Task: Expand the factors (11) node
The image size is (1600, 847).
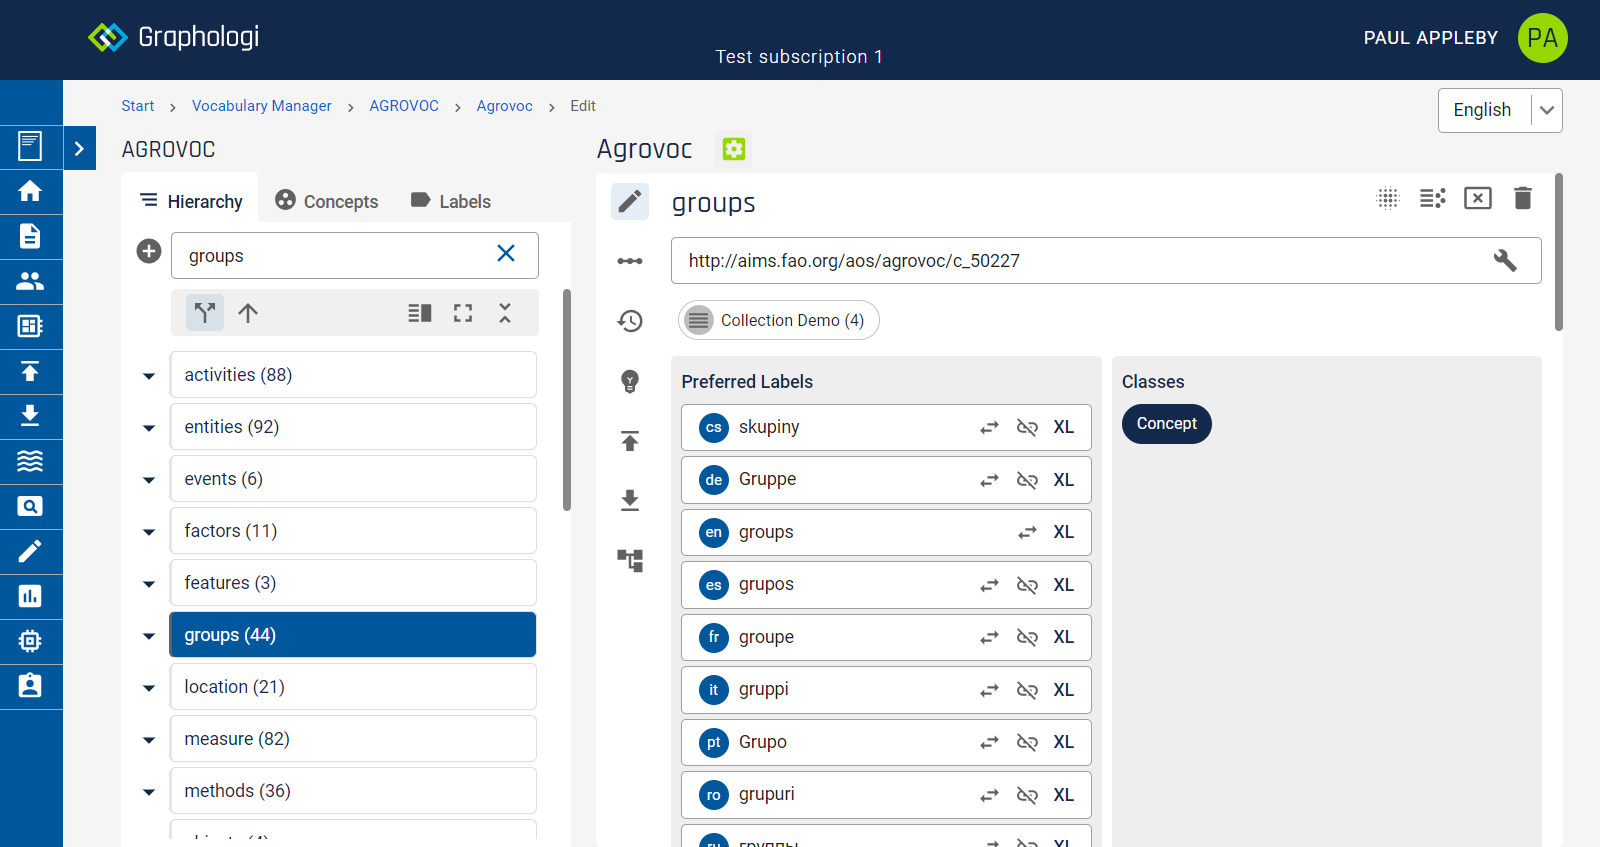Action: click(x=149, y=532)
